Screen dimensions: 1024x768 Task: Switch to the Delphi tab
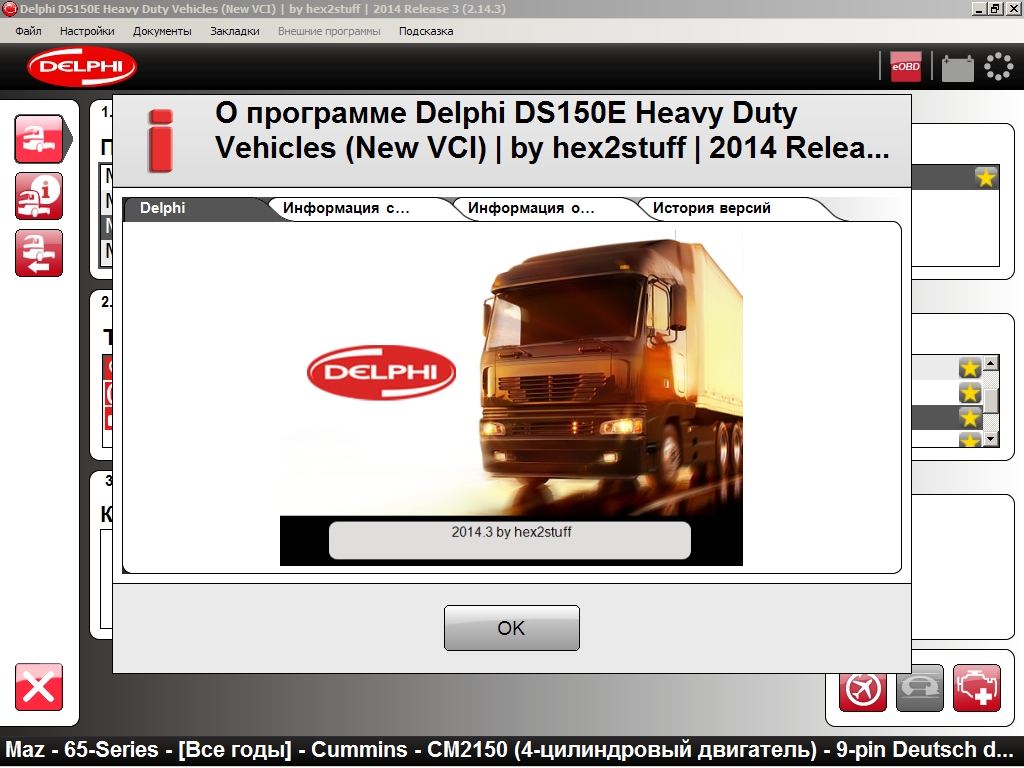[x=163, y=208]
